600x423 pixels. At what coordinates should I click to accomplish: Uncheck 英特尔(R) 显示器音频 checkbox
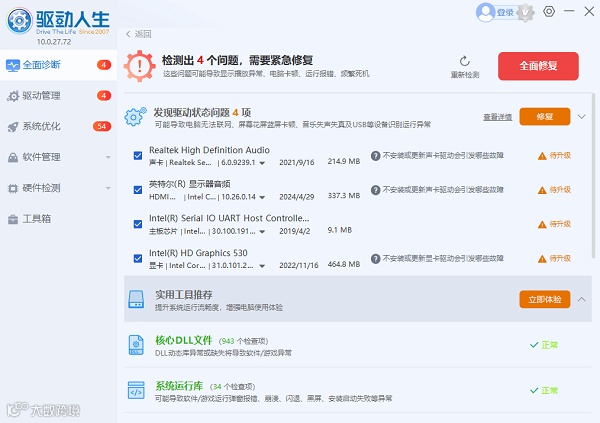pyautogui.click(x=138, y=190)
